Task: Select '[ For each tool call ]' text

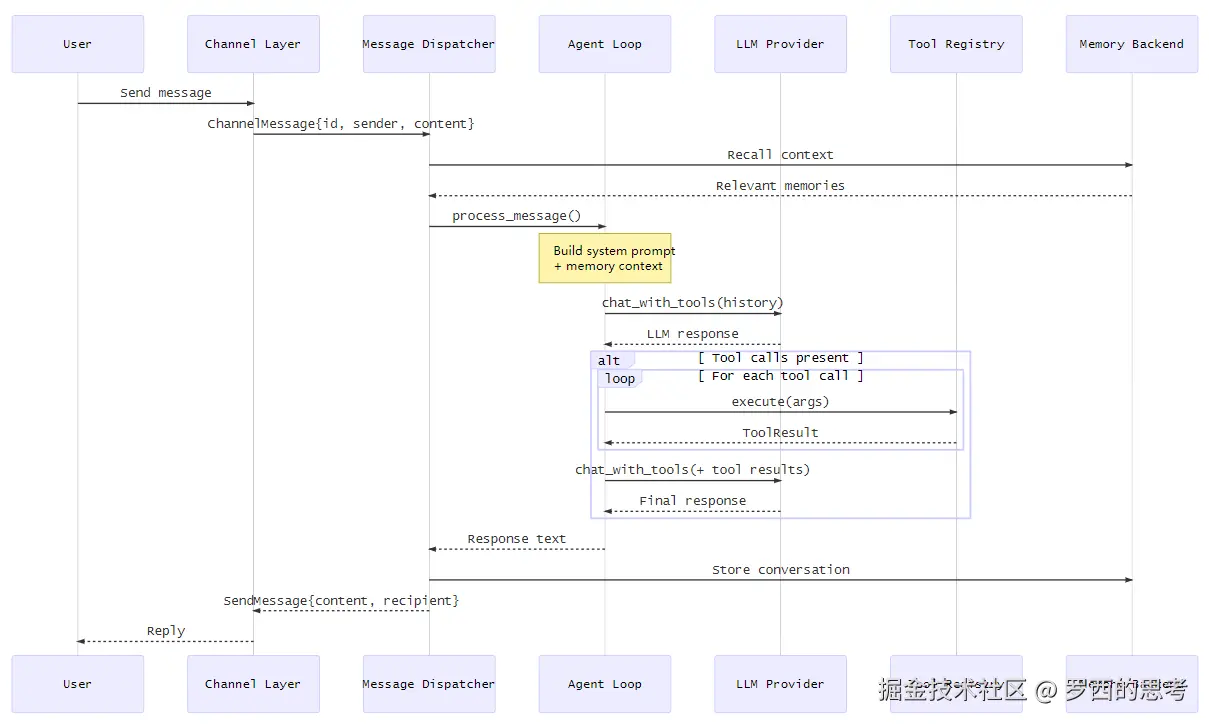Action: pyautogui.click(x=781, y=376)
